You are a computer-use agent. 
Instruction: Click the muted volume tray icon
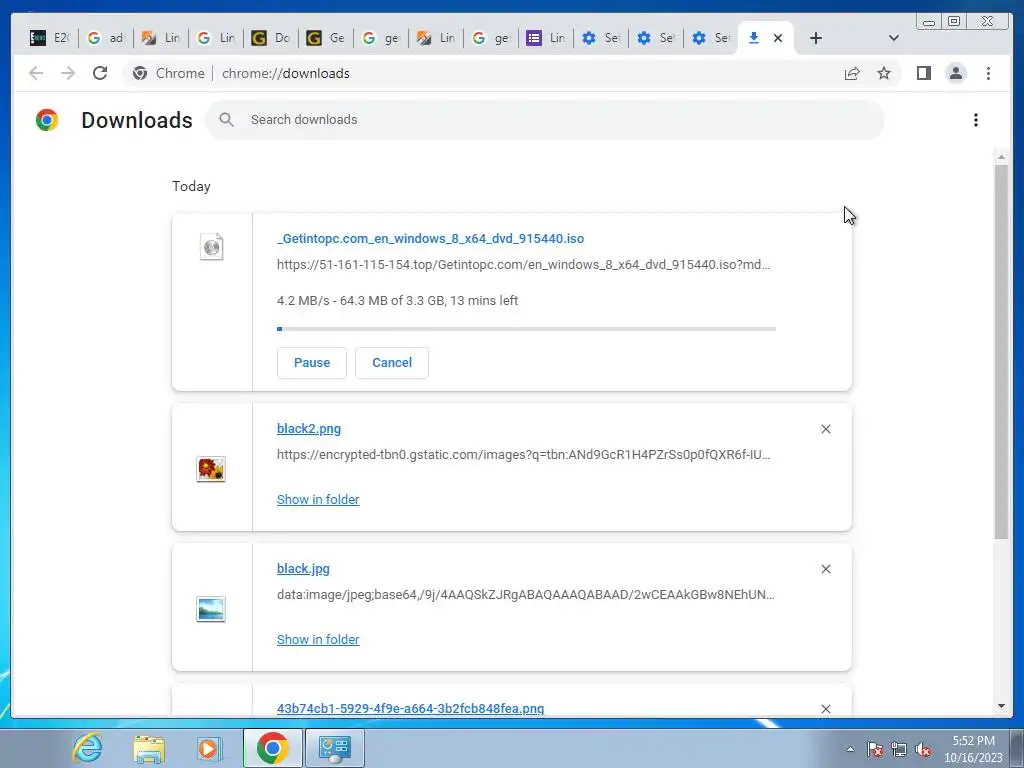point(923,749)
